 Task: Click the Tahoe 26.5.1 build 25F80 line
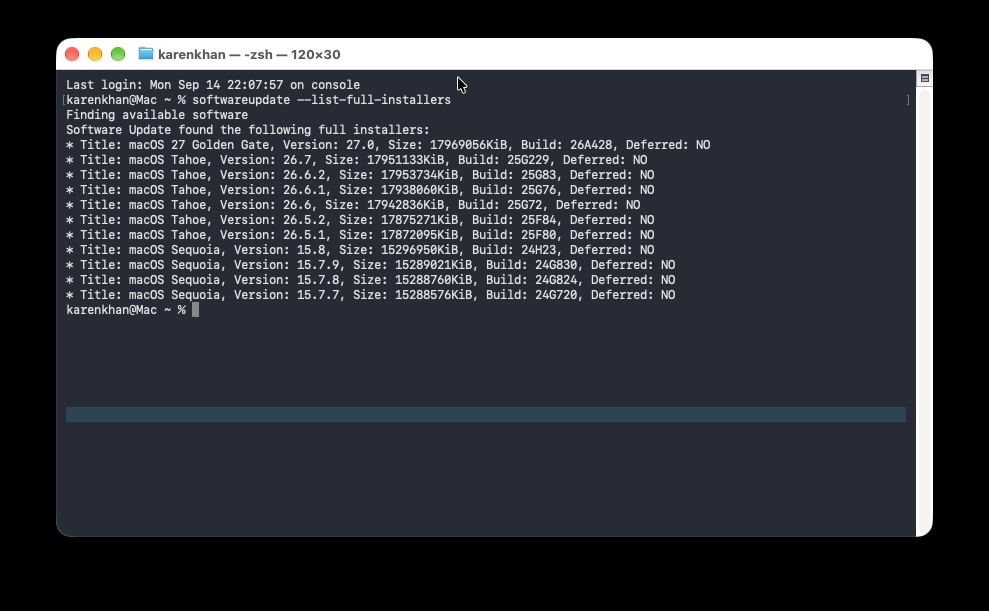[x=360, y=235]
